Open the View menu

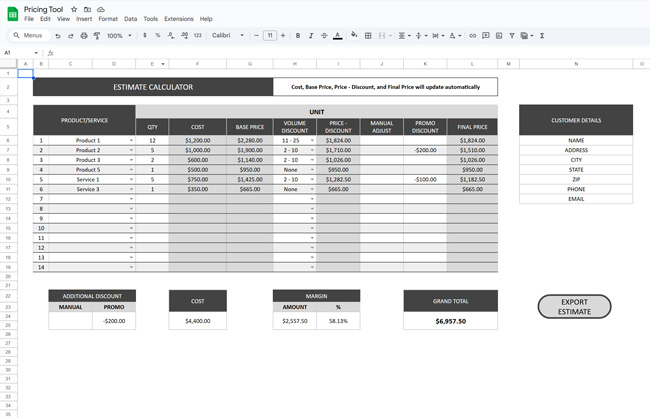(x=63, y=19)
